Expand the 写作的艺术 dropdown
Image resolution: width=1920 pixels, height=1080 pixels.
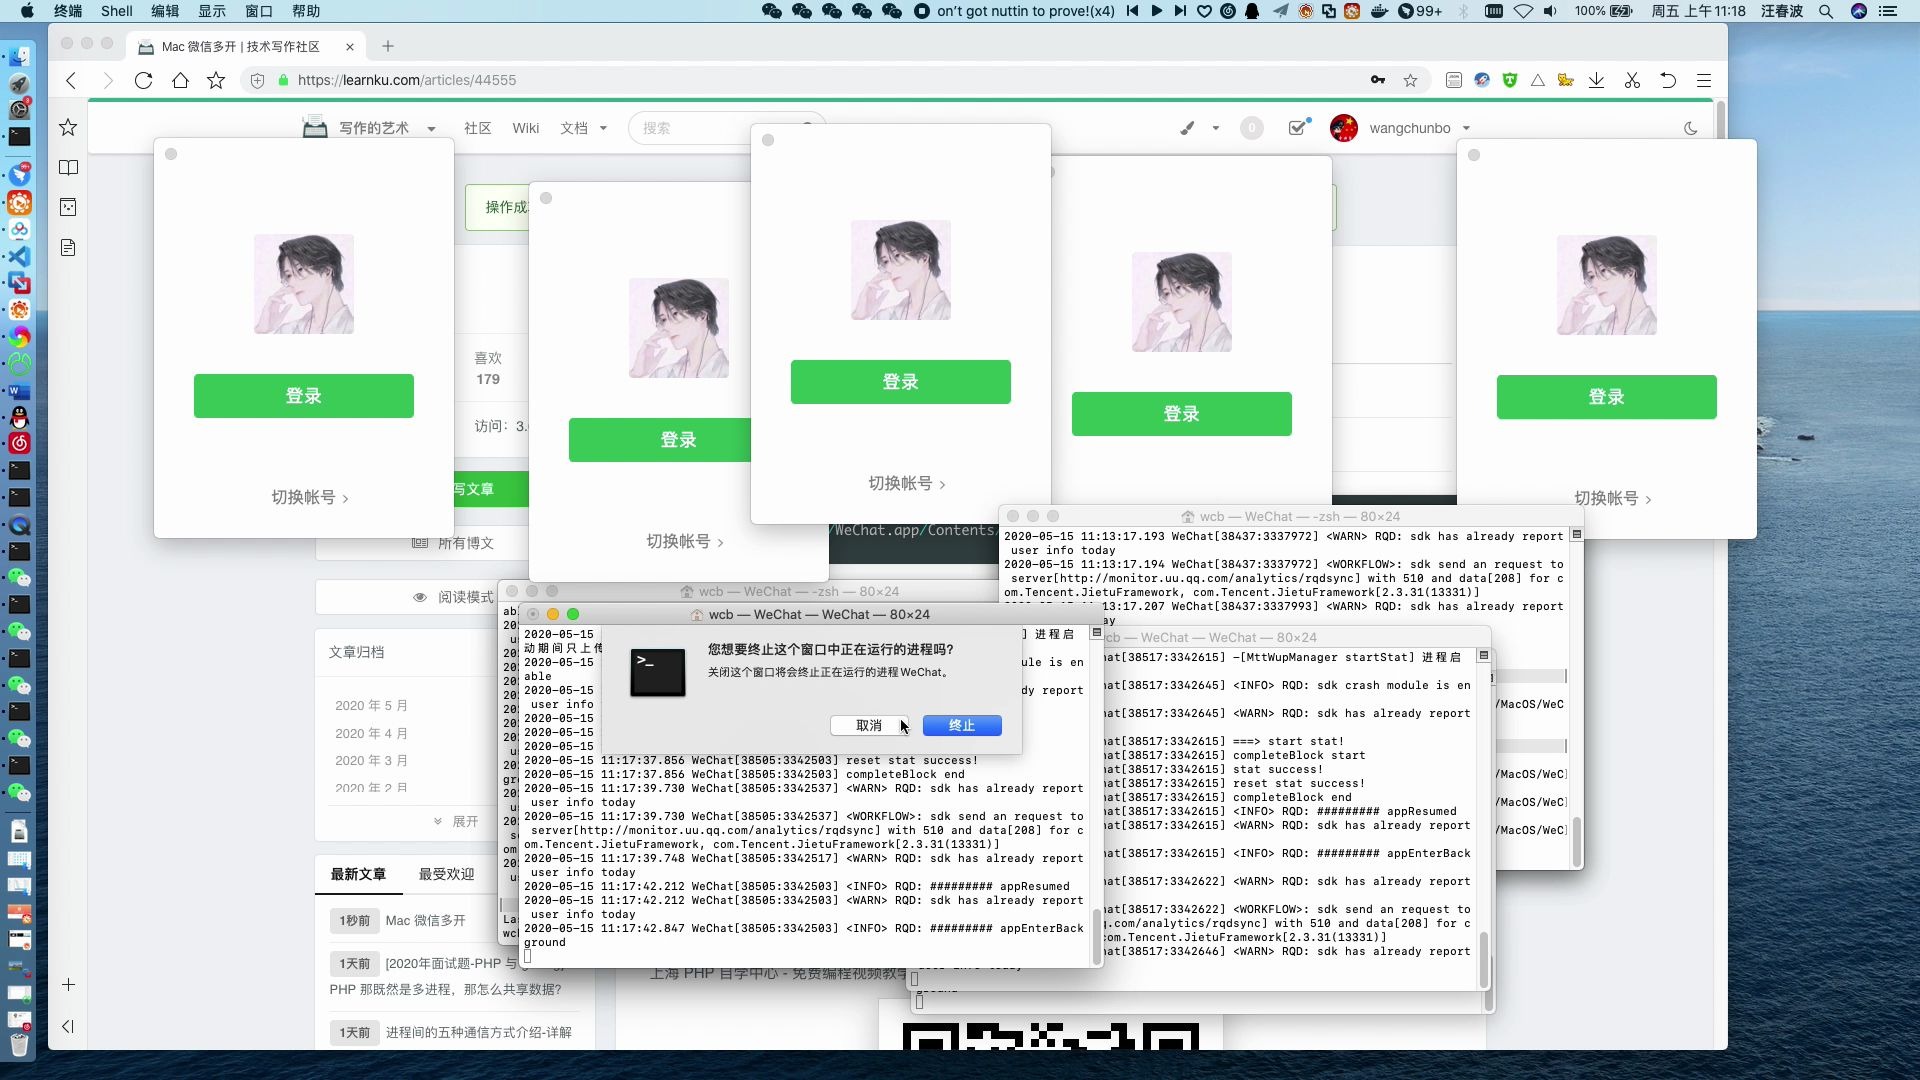pyautogui.click(x=431, y=128)
